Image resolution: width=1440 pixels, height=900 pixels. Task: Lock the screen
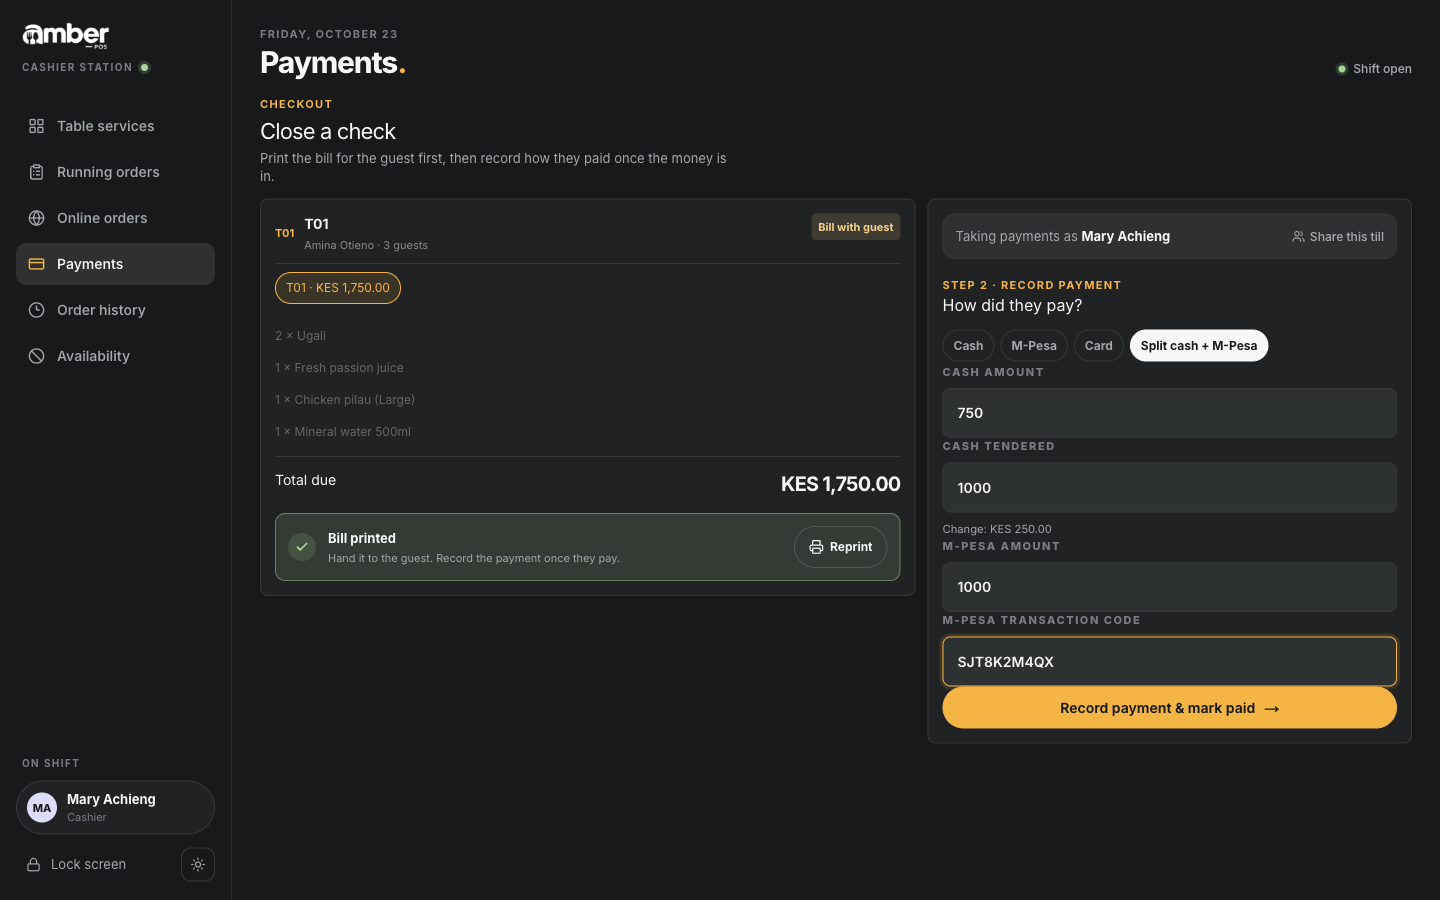(76, 865)
